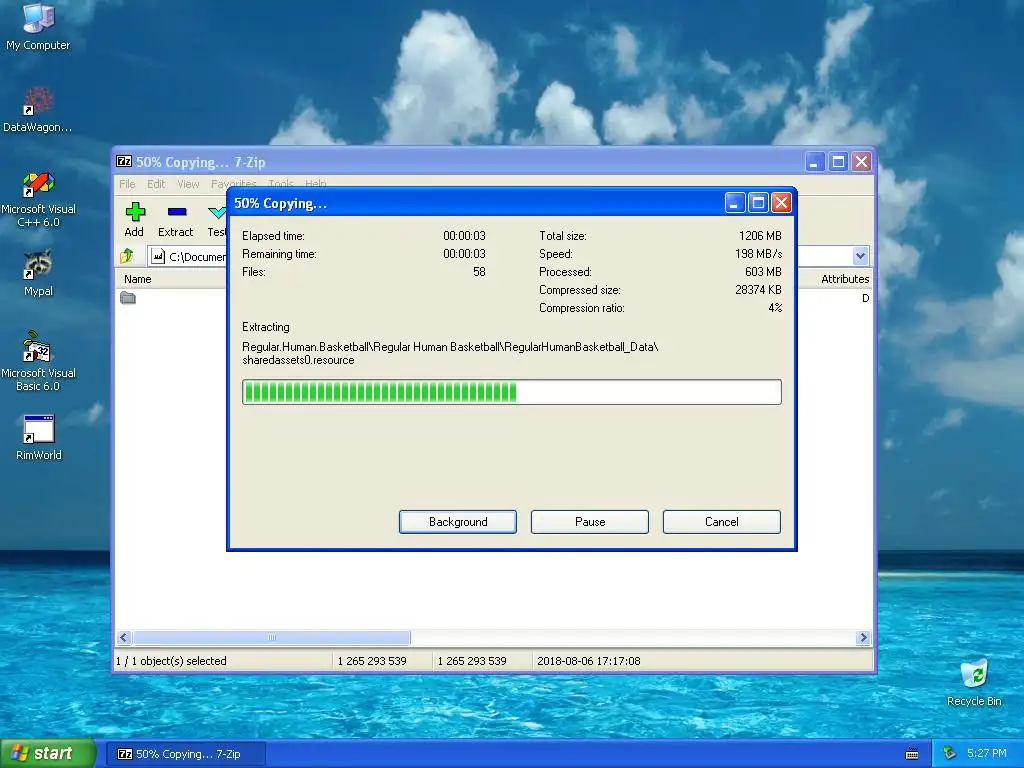Launch the Mypal browser shortcut
This screenshot has height=768, width=1024.
click(x=38, y=273)
